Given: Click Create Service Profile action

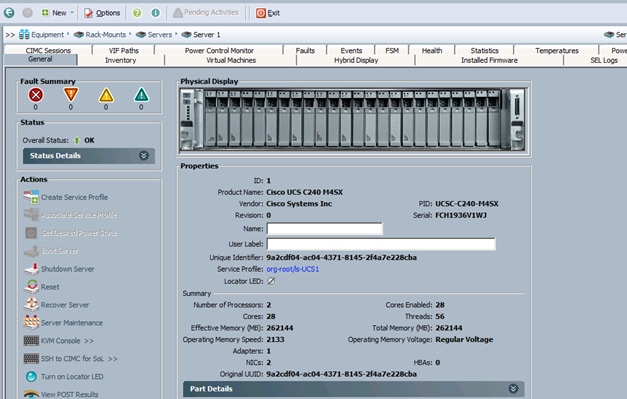Looking at the screenshot, I should coord(74,197).
